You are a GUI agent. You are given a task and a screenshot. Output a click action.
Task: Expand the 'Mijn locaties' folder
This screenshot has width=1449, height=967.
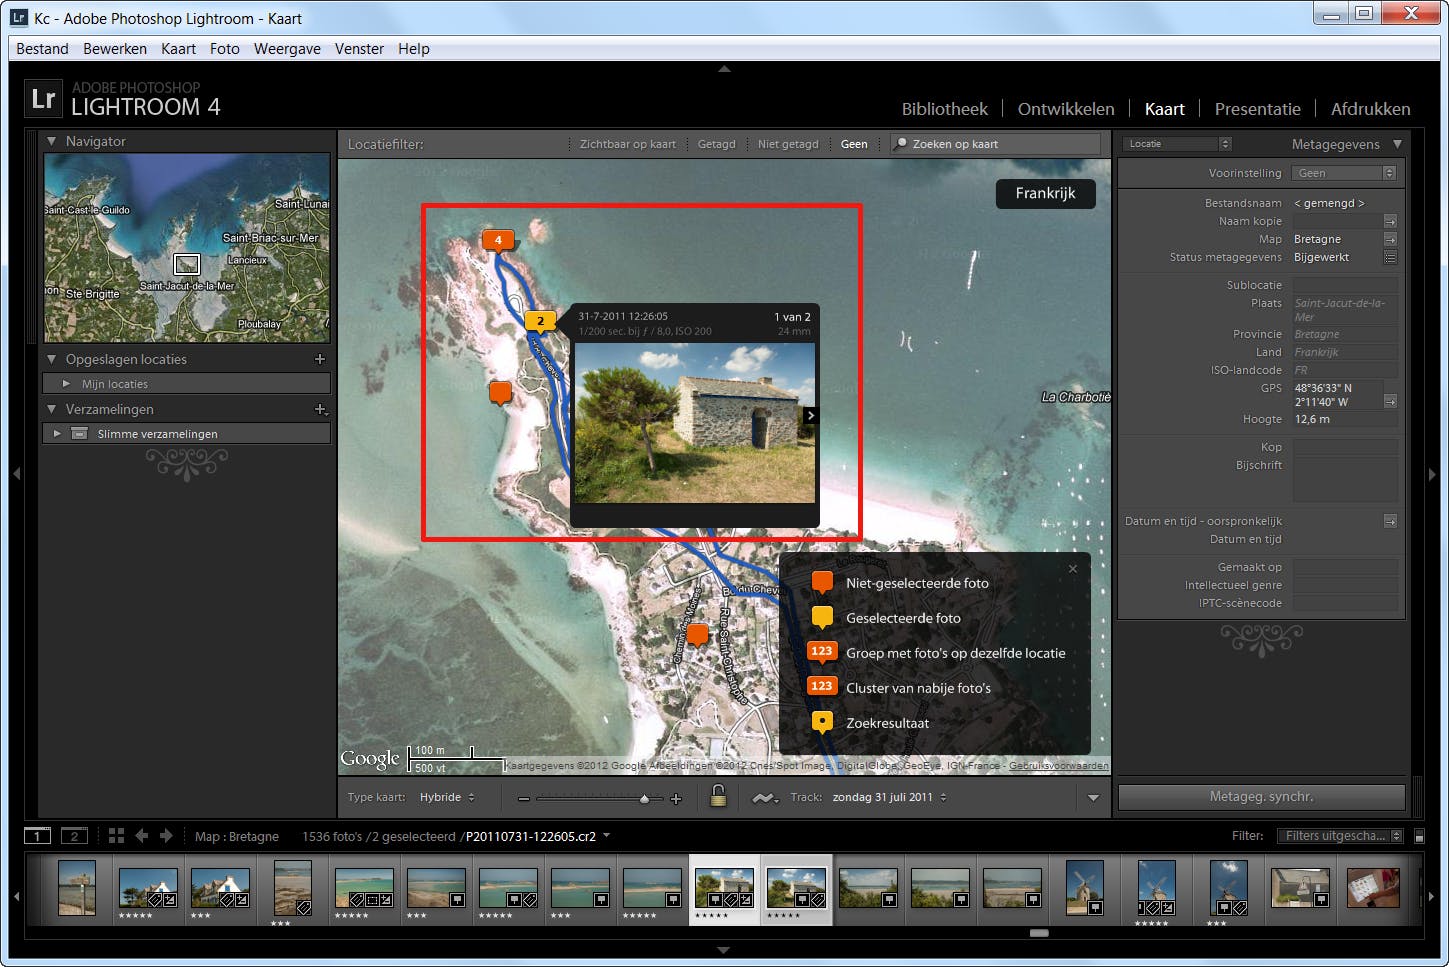[66, 384]
